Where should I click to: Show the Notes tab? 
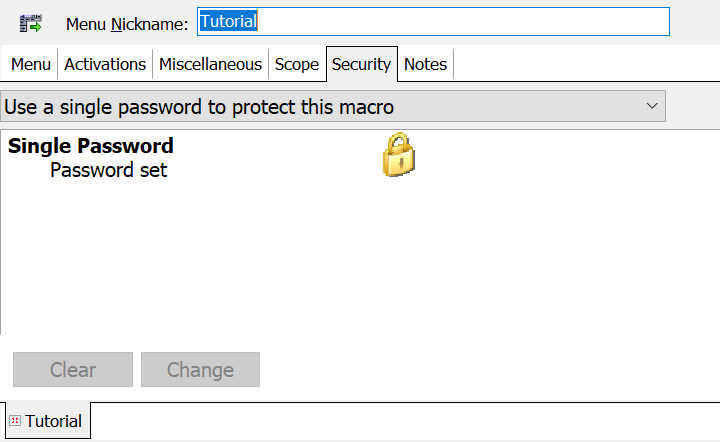(425, 64)
